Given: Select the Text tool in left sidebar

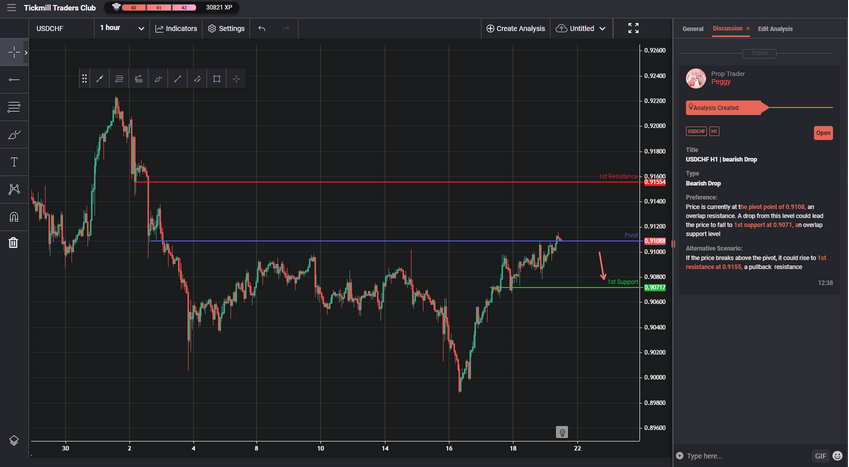Looking at the screenshot, I should pyautogui.click(x=14, y=162).
